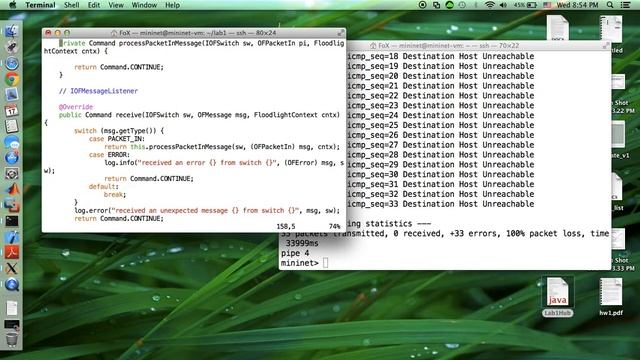640x360 pixels.
Task: Select the DOCX file icon on desktop
Action: (558, 28)
